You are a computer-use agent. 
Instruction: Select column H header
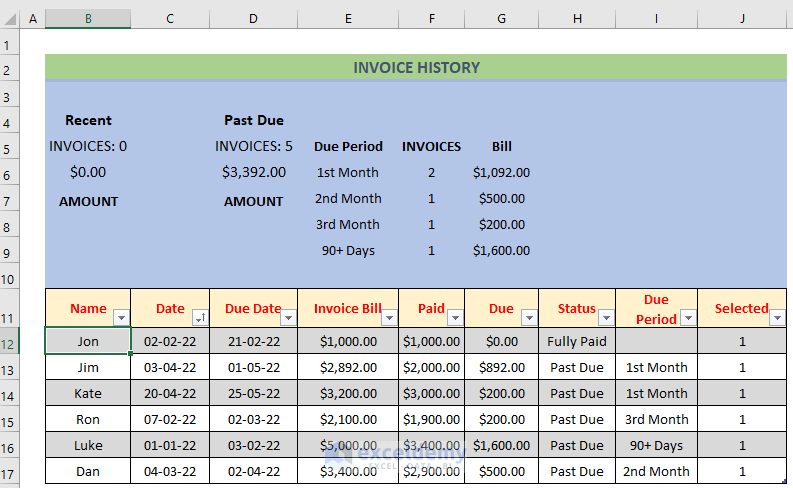coord(577,19)
